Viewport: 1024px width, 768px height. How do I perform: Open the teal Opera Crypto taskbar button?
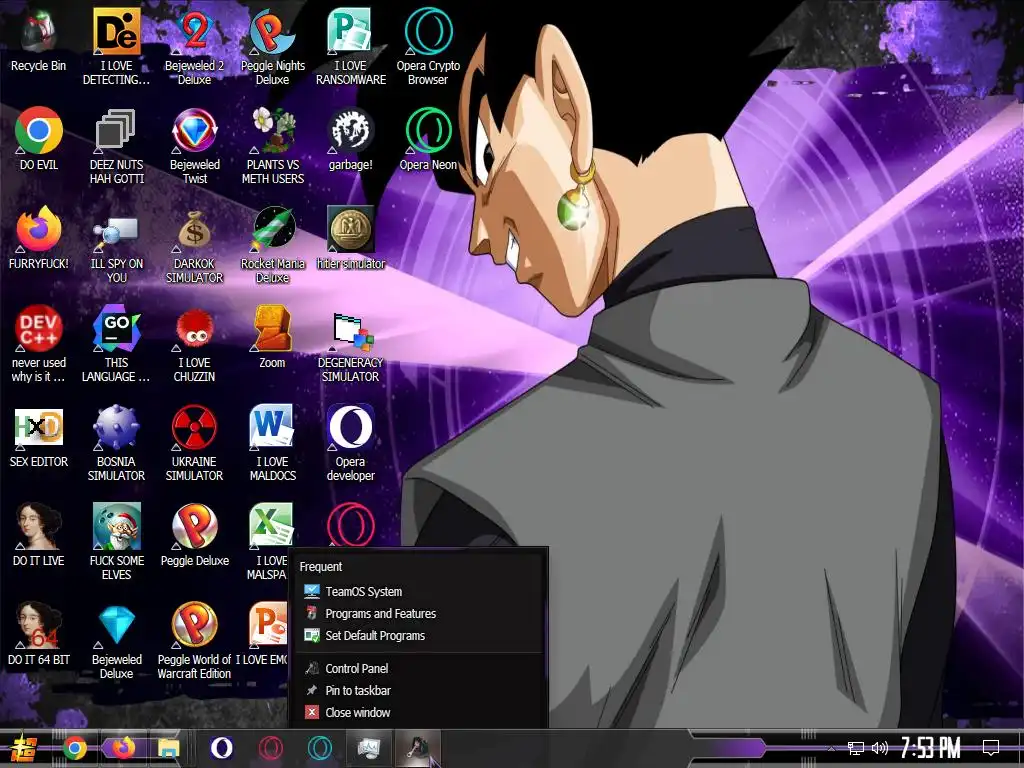pos(319,748)
